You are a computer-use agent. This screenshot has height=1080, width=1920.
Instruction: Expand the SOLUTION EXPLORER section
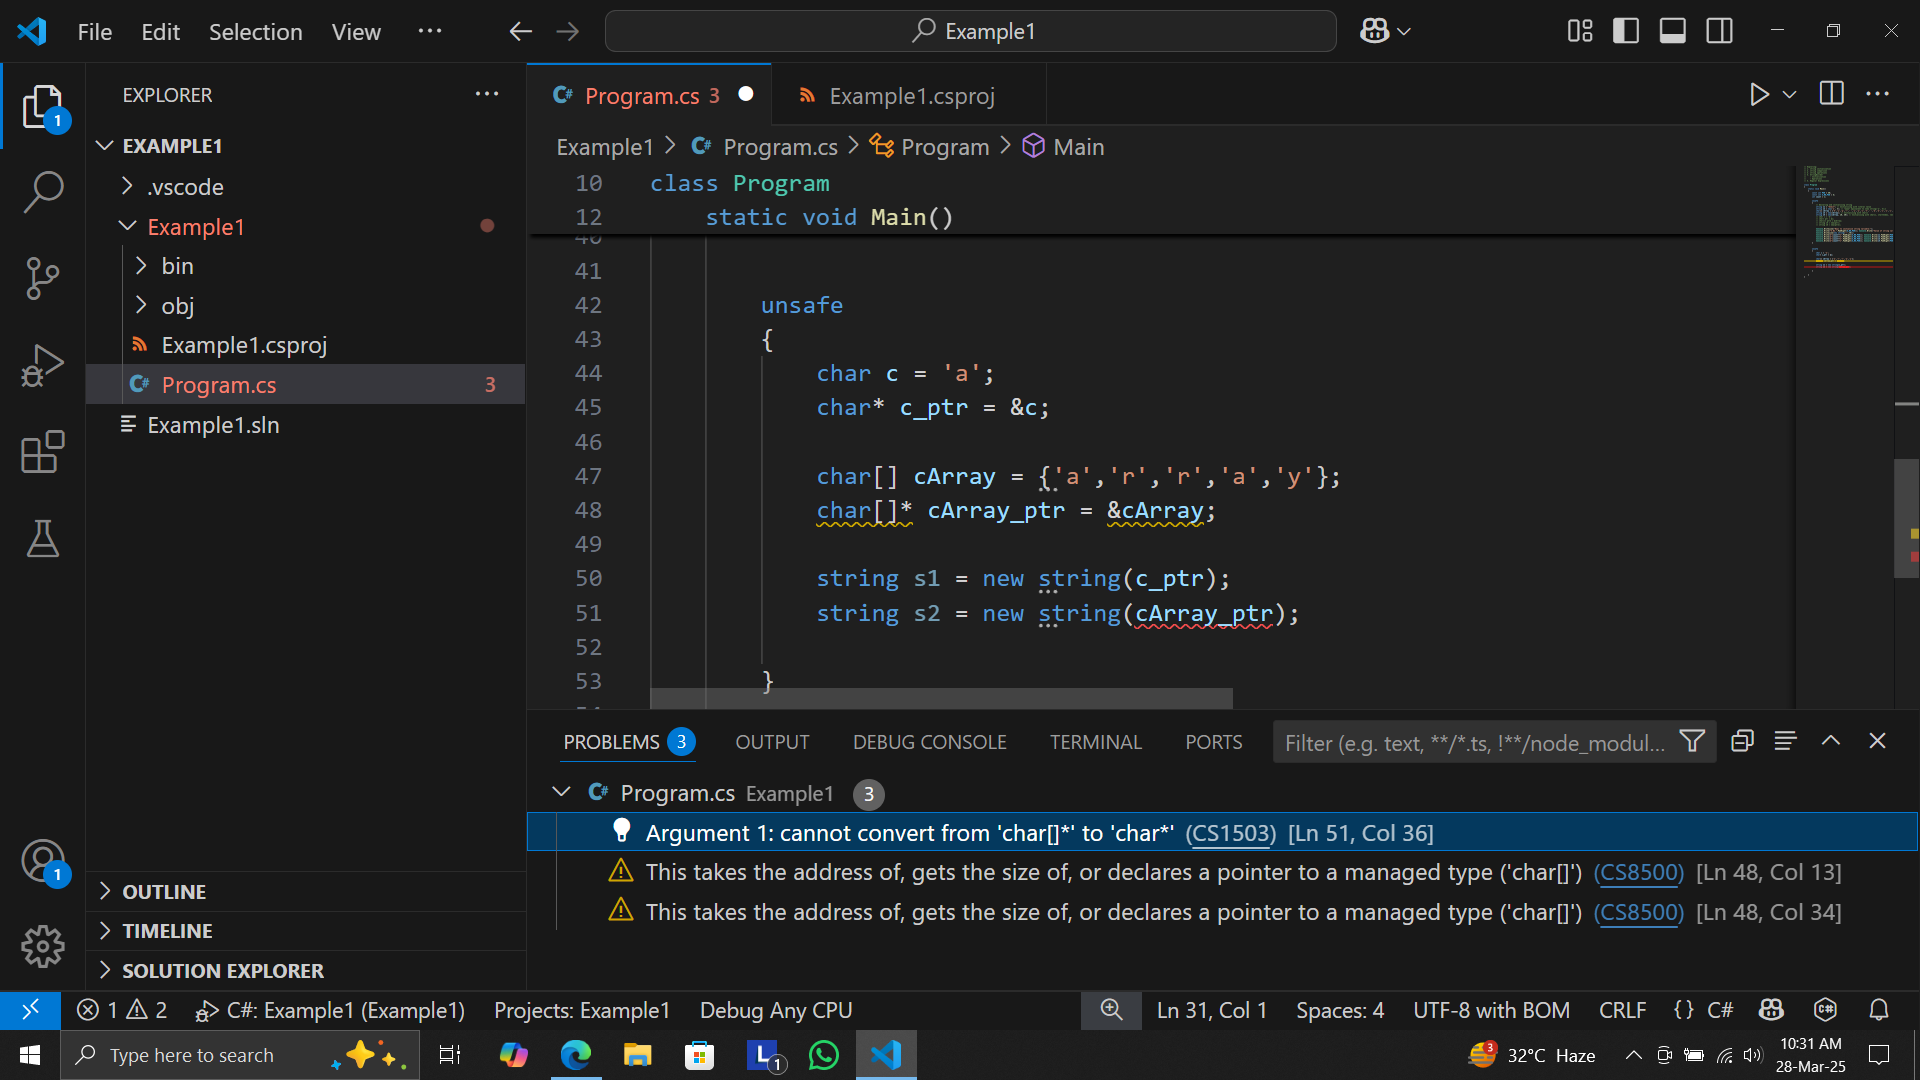tap(305, 970)
